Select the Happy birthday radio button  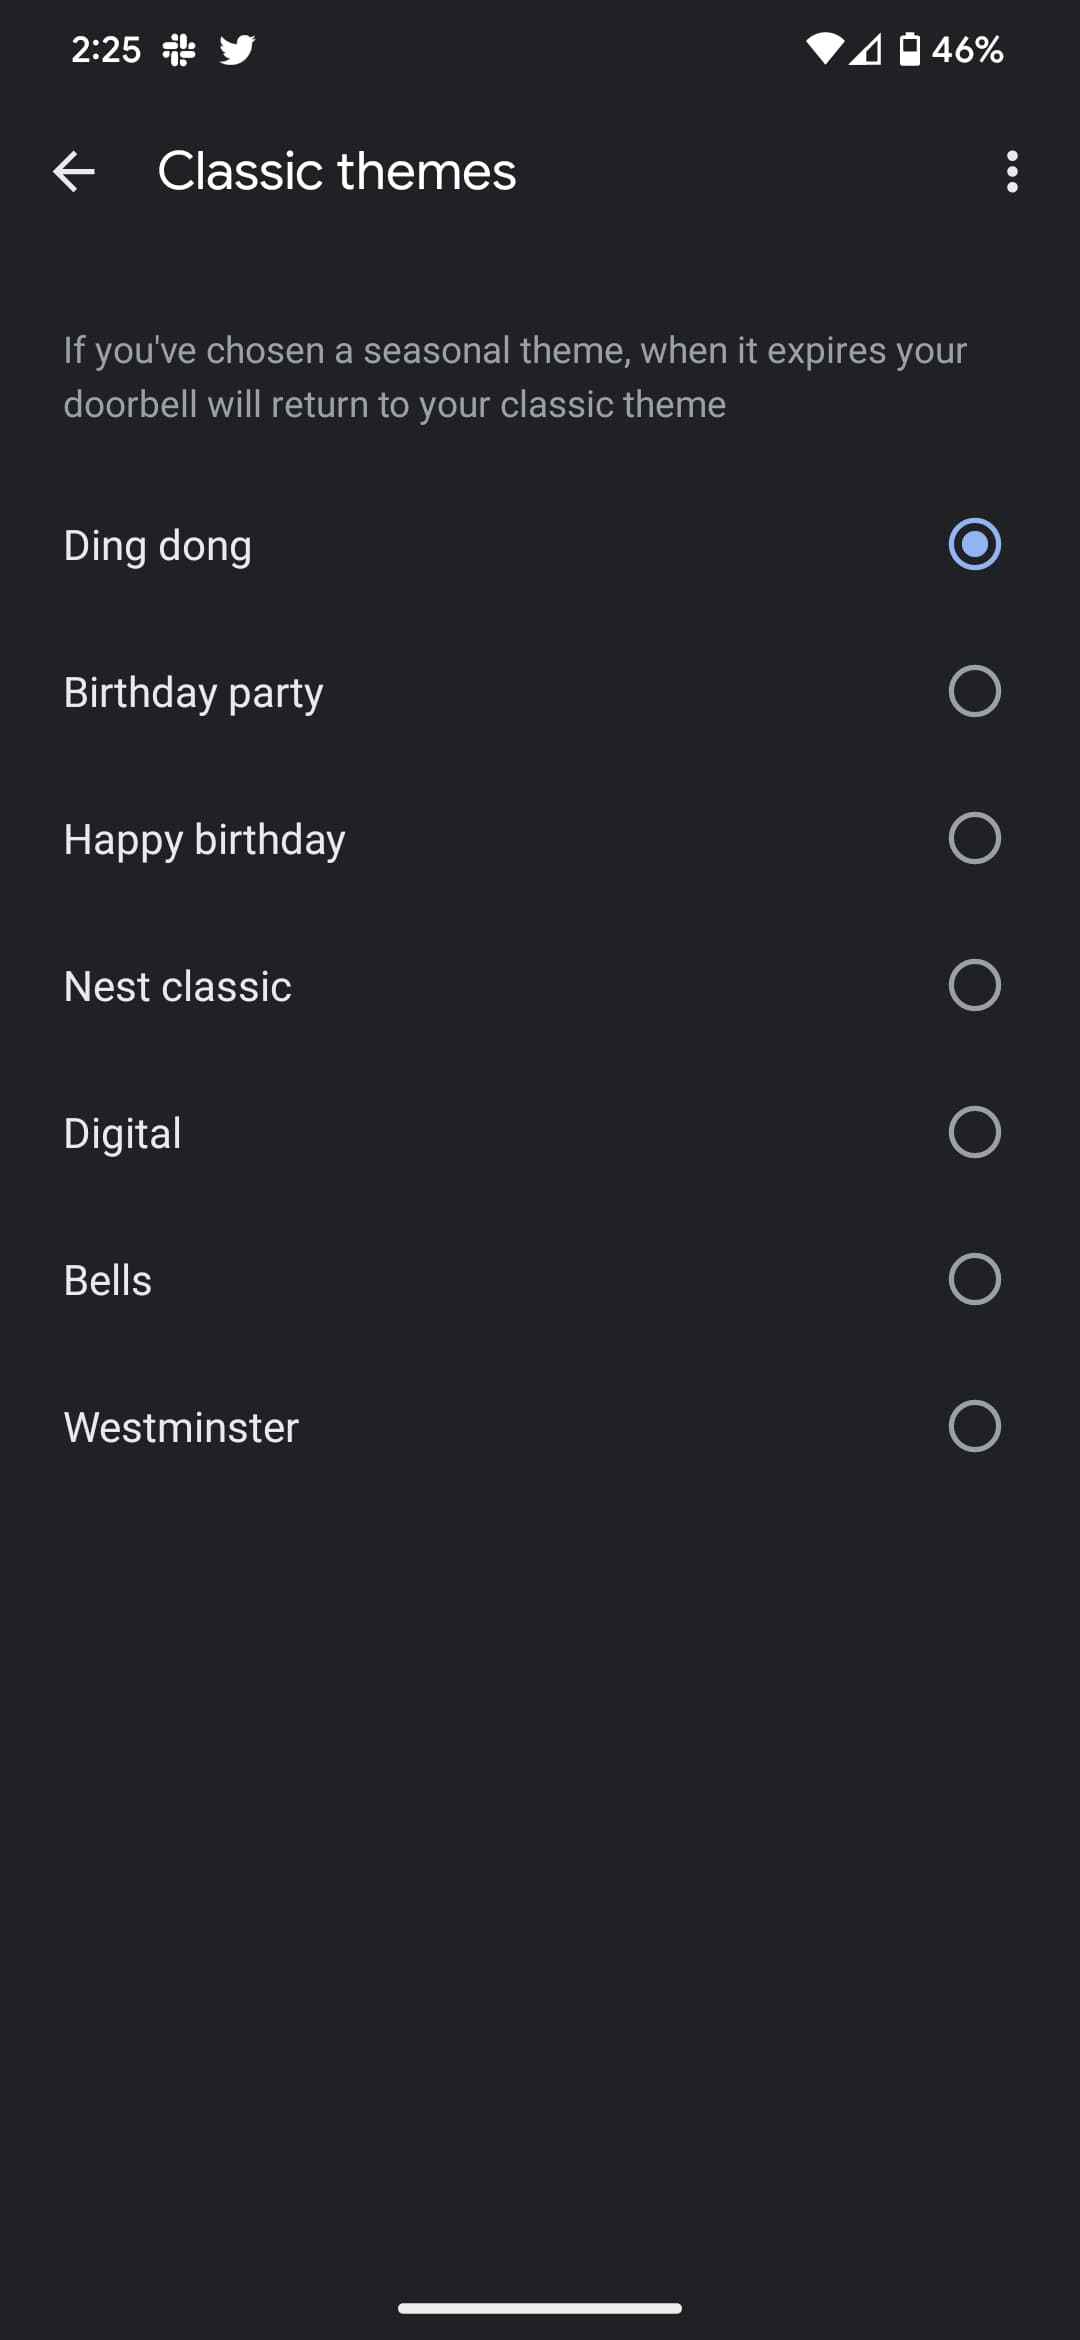pyautogui.click(x=974, y=838)
